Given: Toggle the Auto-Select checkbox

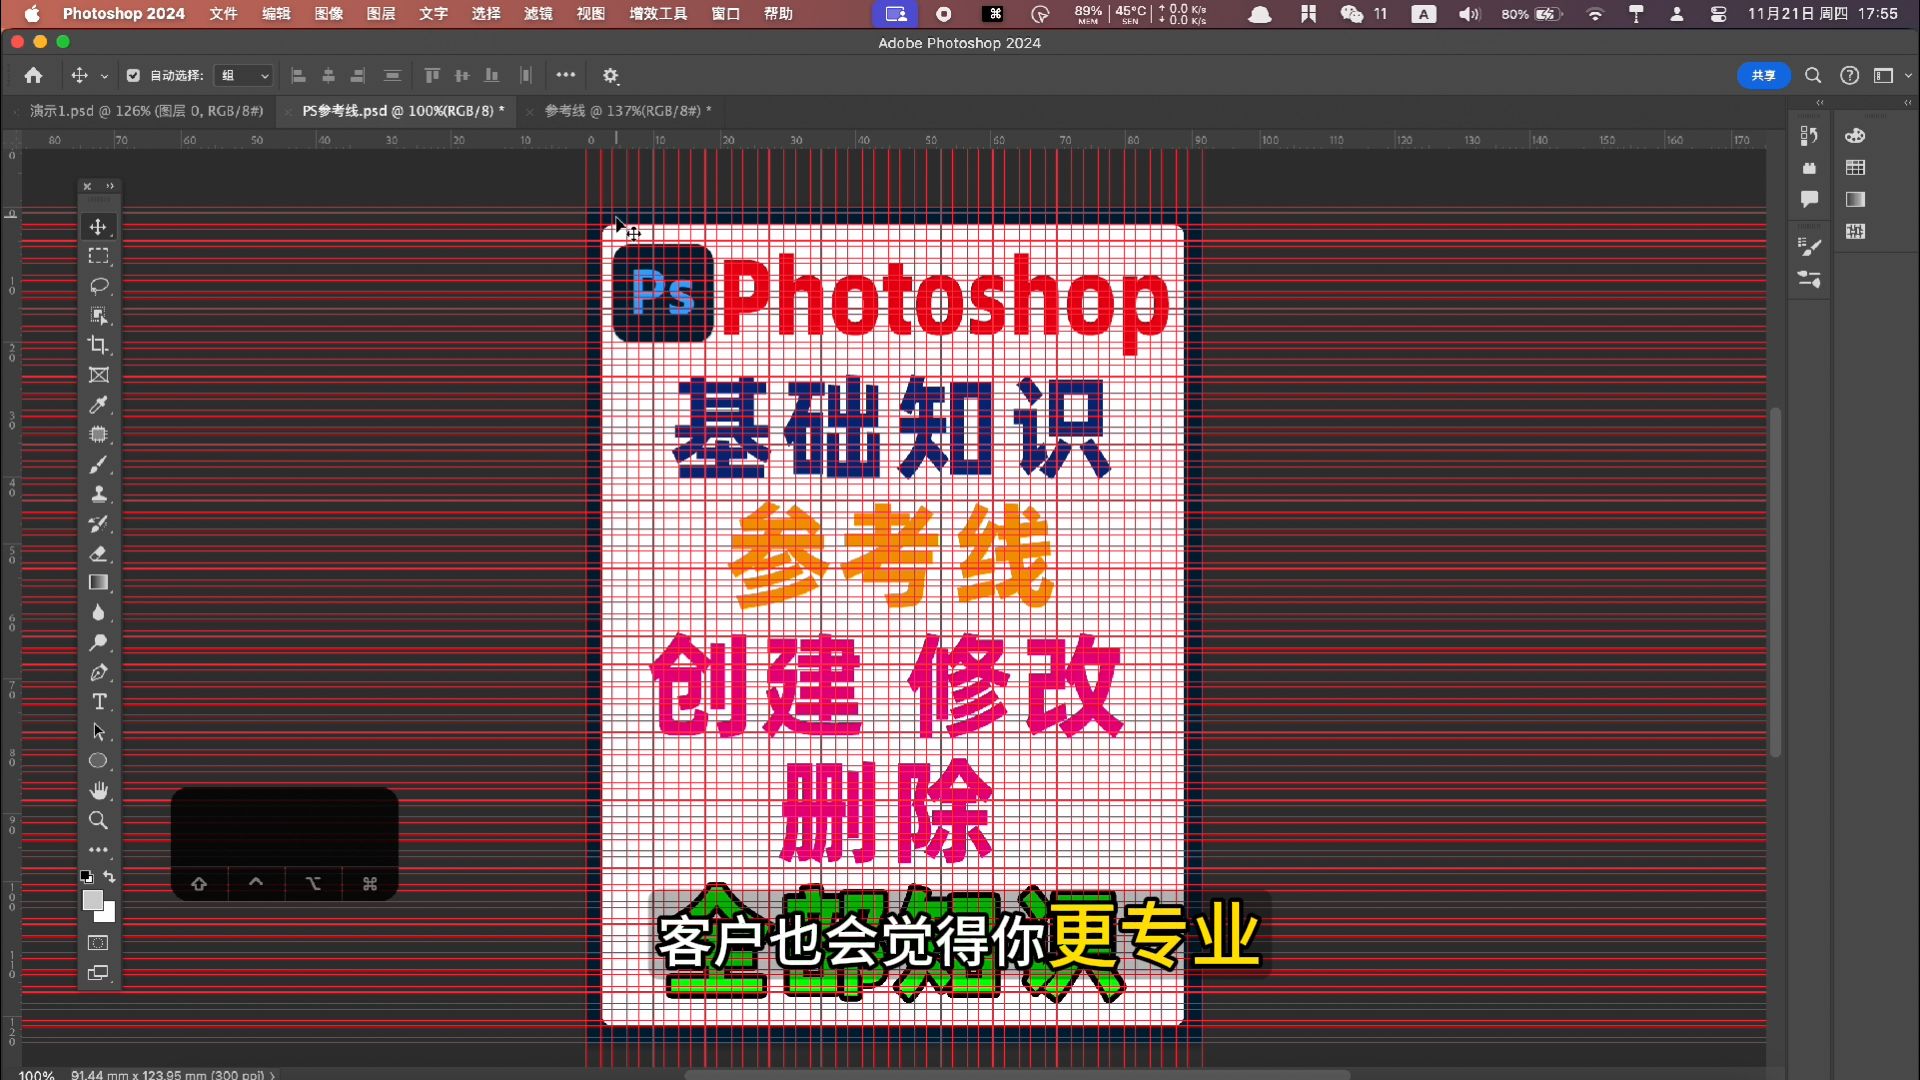Looking at the screenshot, I should [133, 75].
